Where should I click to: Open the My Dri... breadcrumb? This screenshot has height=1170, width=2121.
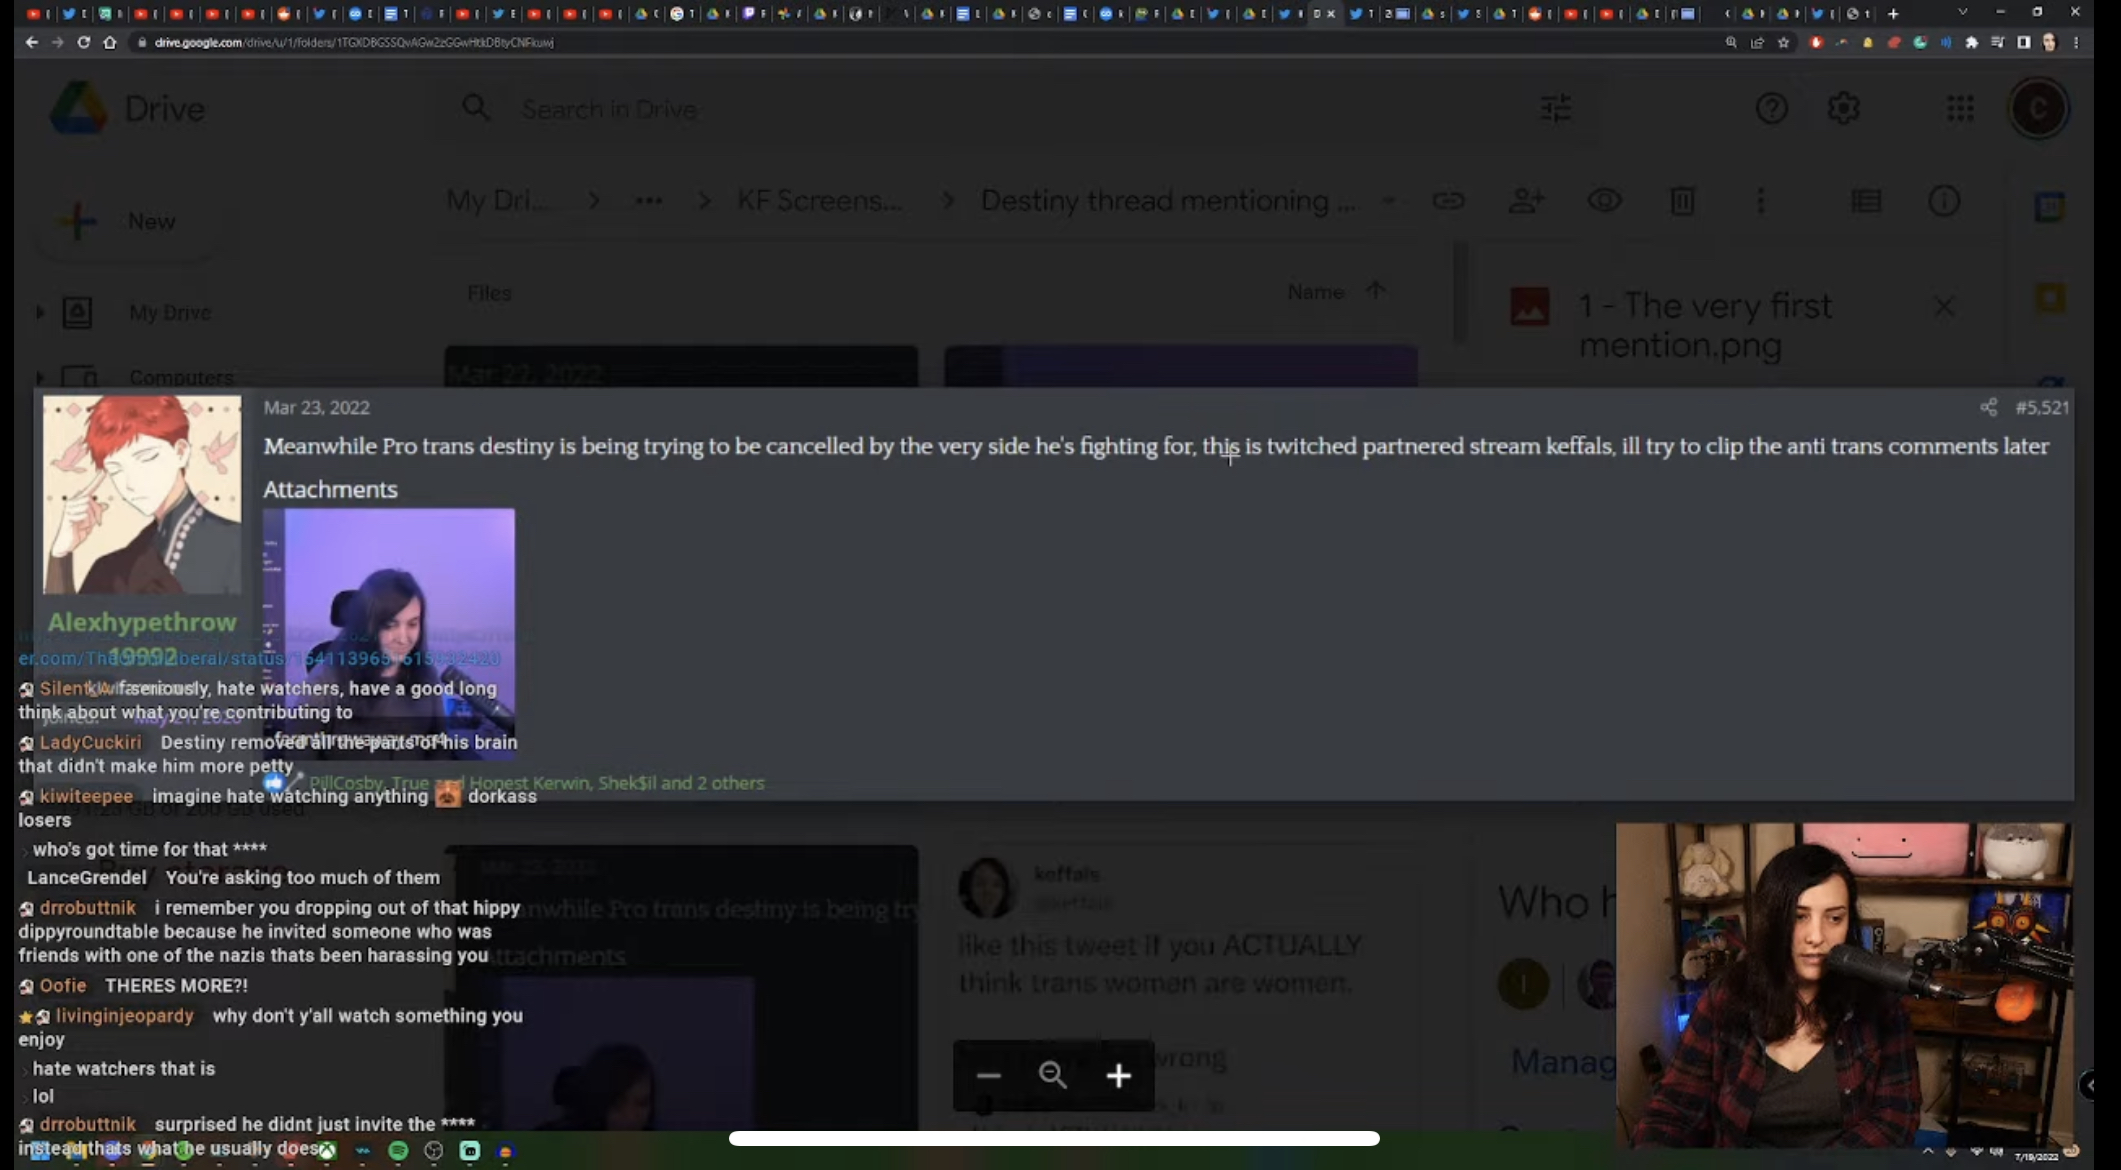click(x=497, y=201)
